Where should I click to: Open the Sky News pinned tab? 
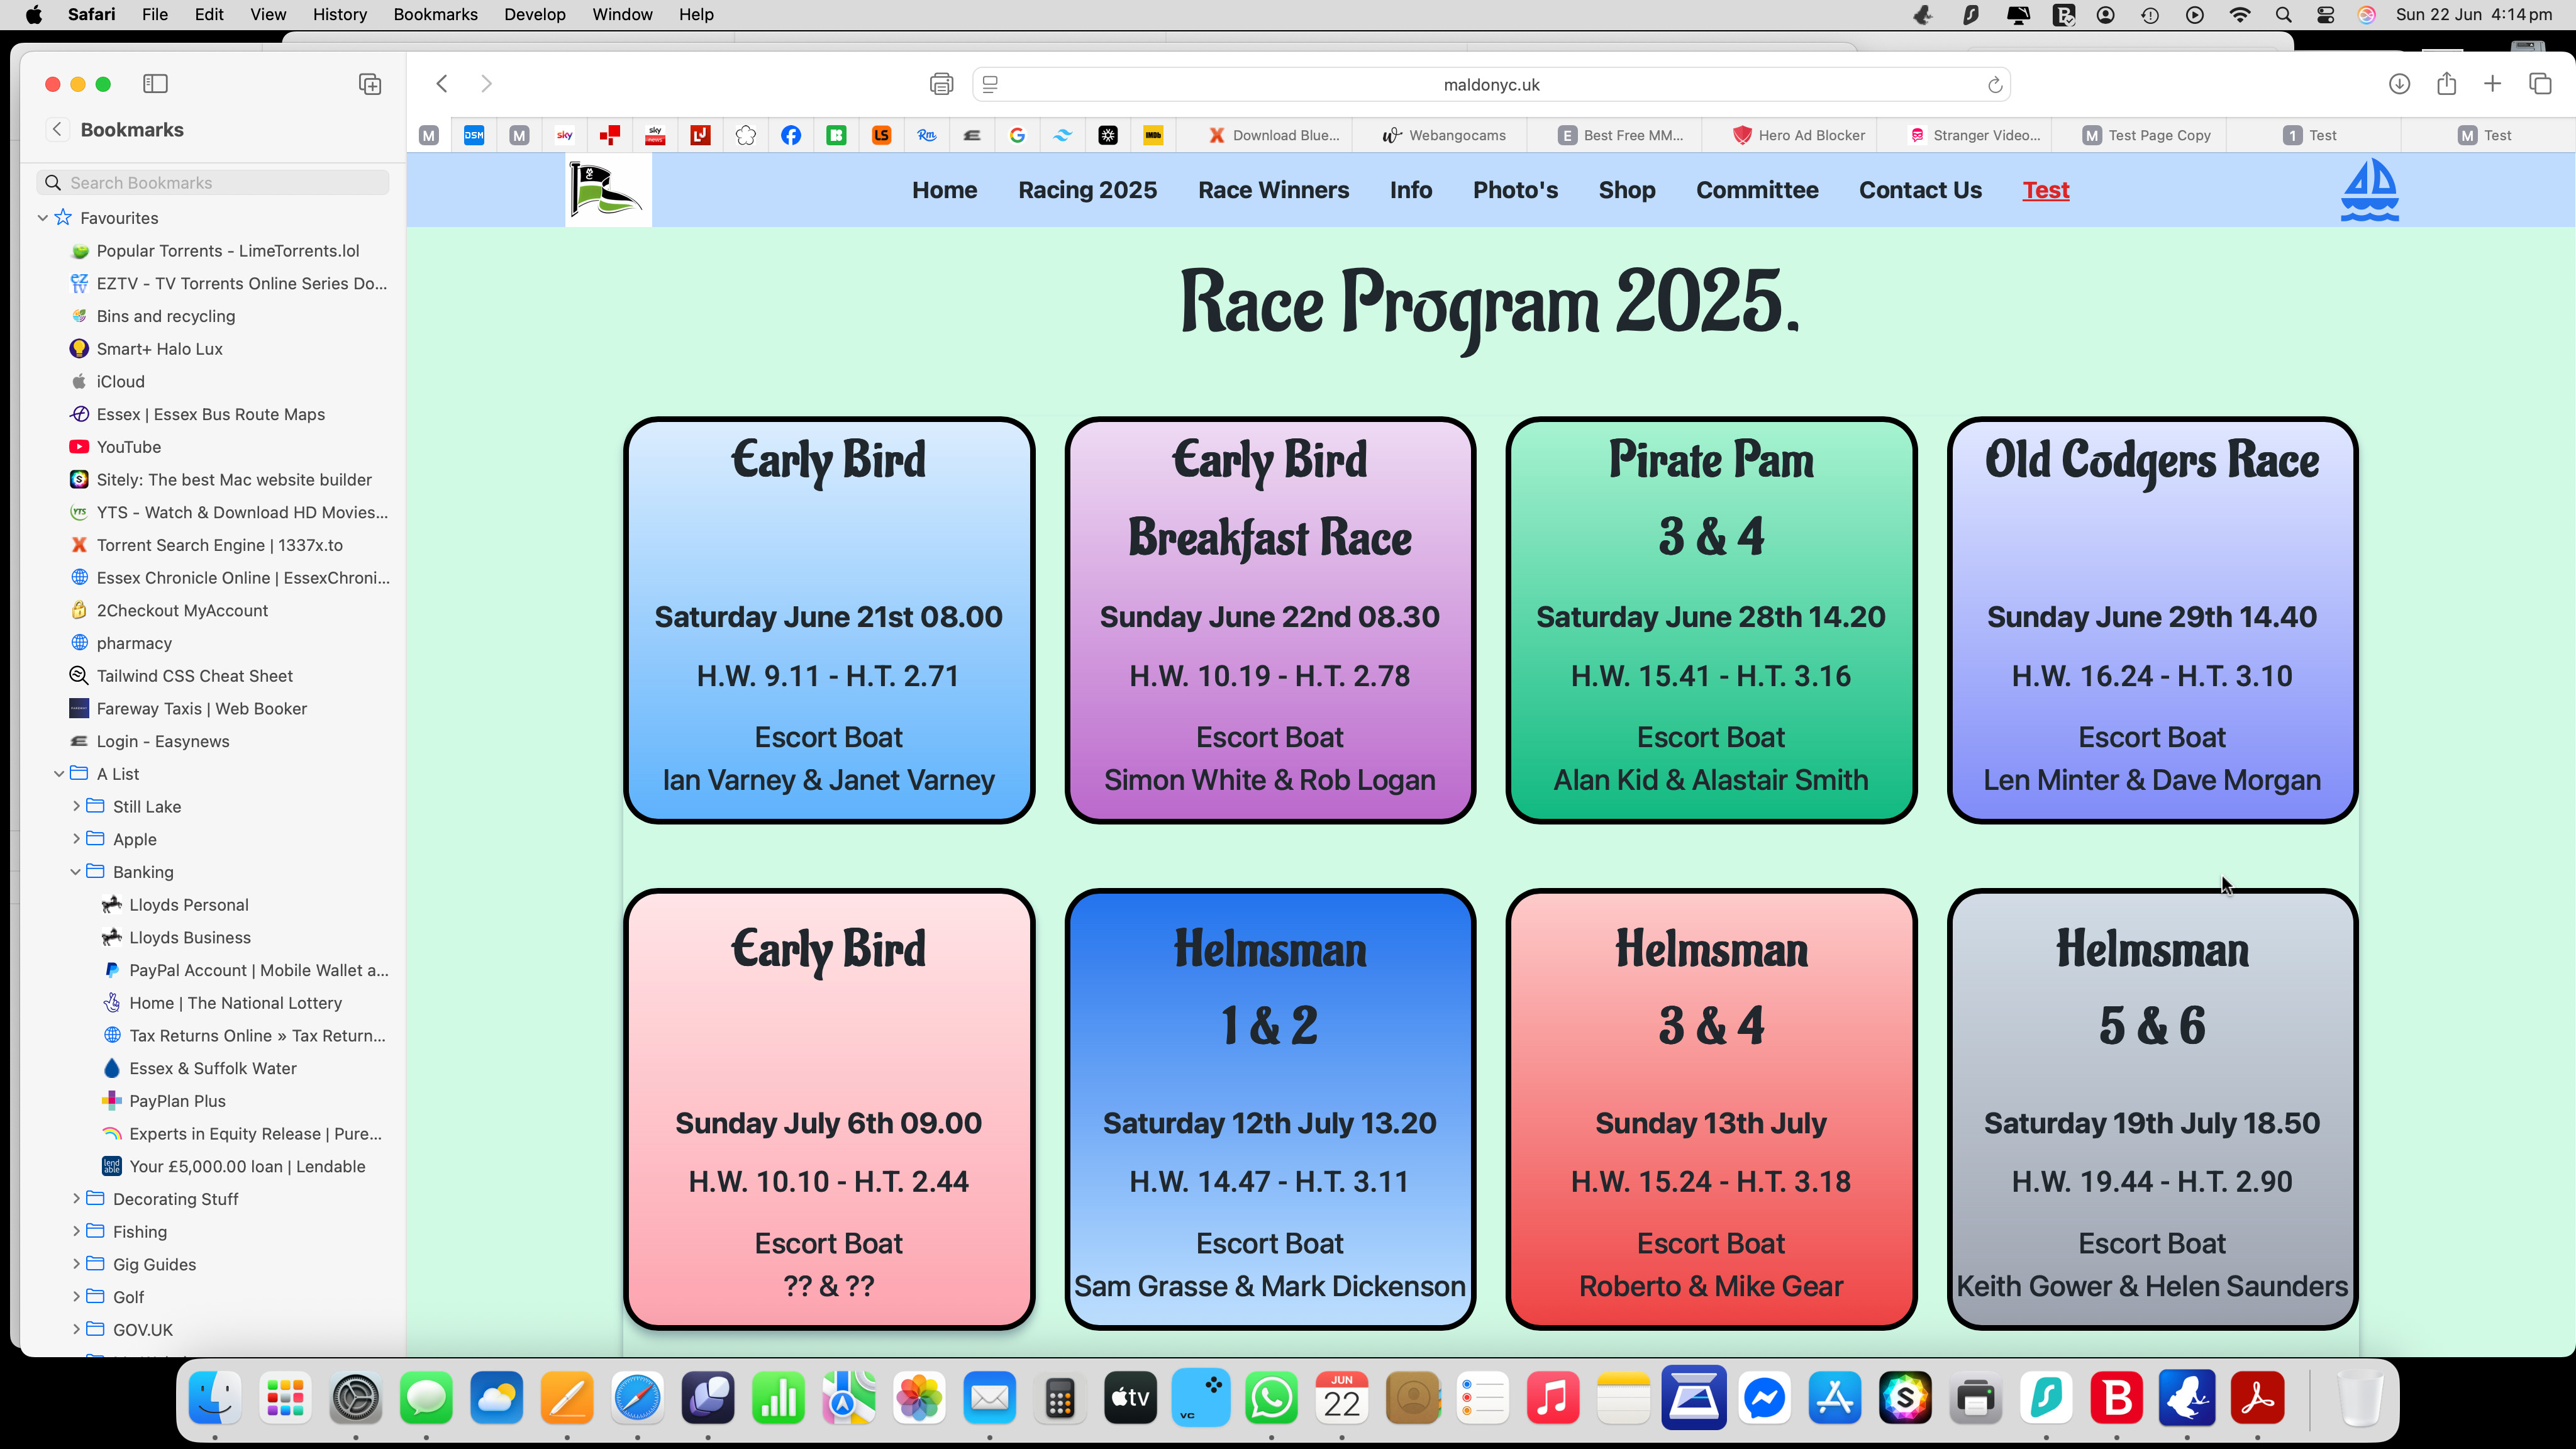[x=655, y=135]
